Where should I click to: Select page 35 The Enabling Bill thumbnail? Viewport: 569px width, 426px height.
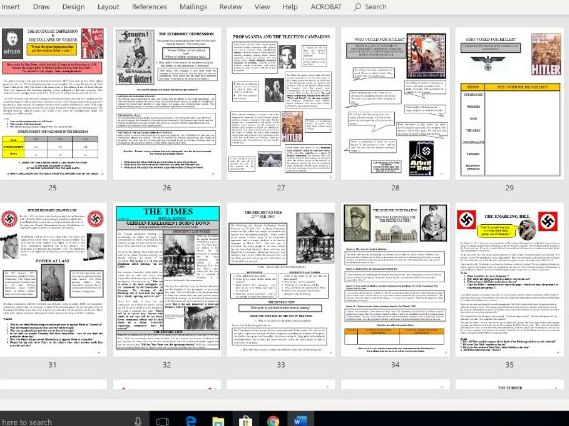click(509, 279)
